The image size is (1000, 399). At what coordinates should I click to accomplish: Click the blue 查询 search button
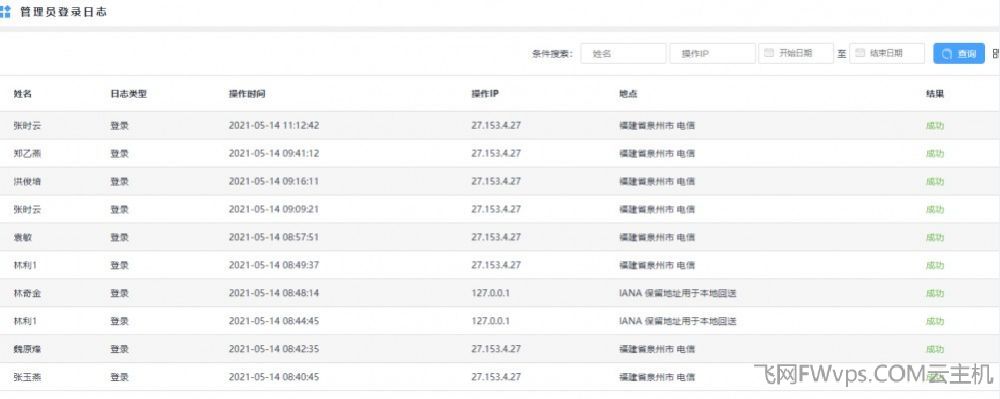[959, 54]
